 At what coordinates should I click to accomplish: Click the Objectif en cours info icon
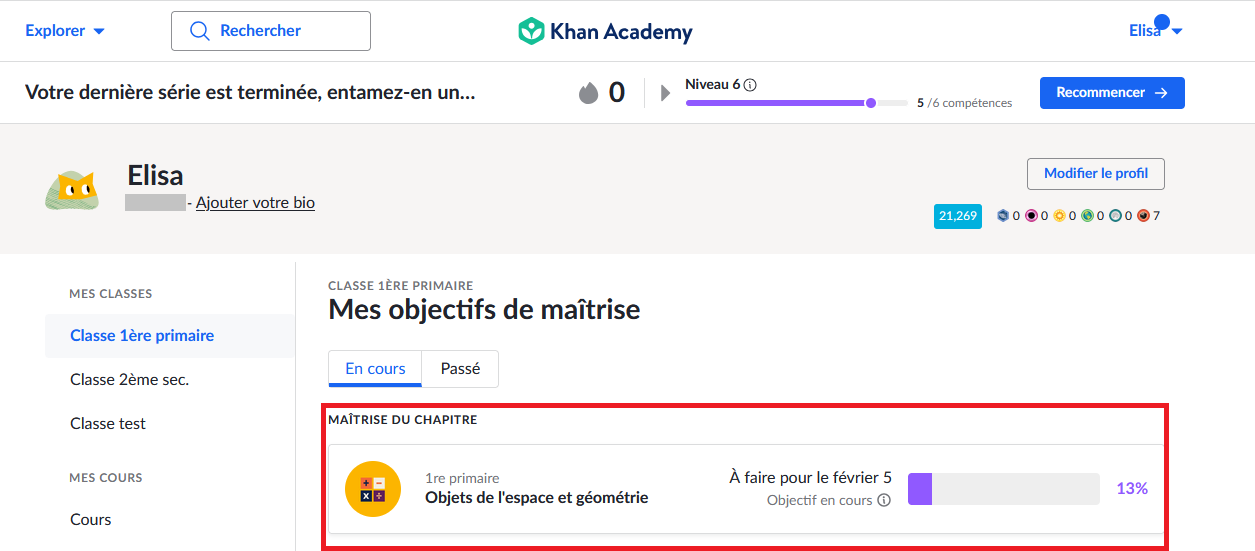click(x=884, y=501)
